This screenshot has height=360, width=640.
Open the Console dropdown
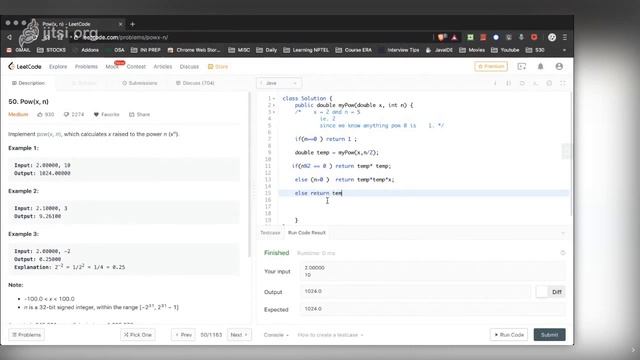[276, 335]
